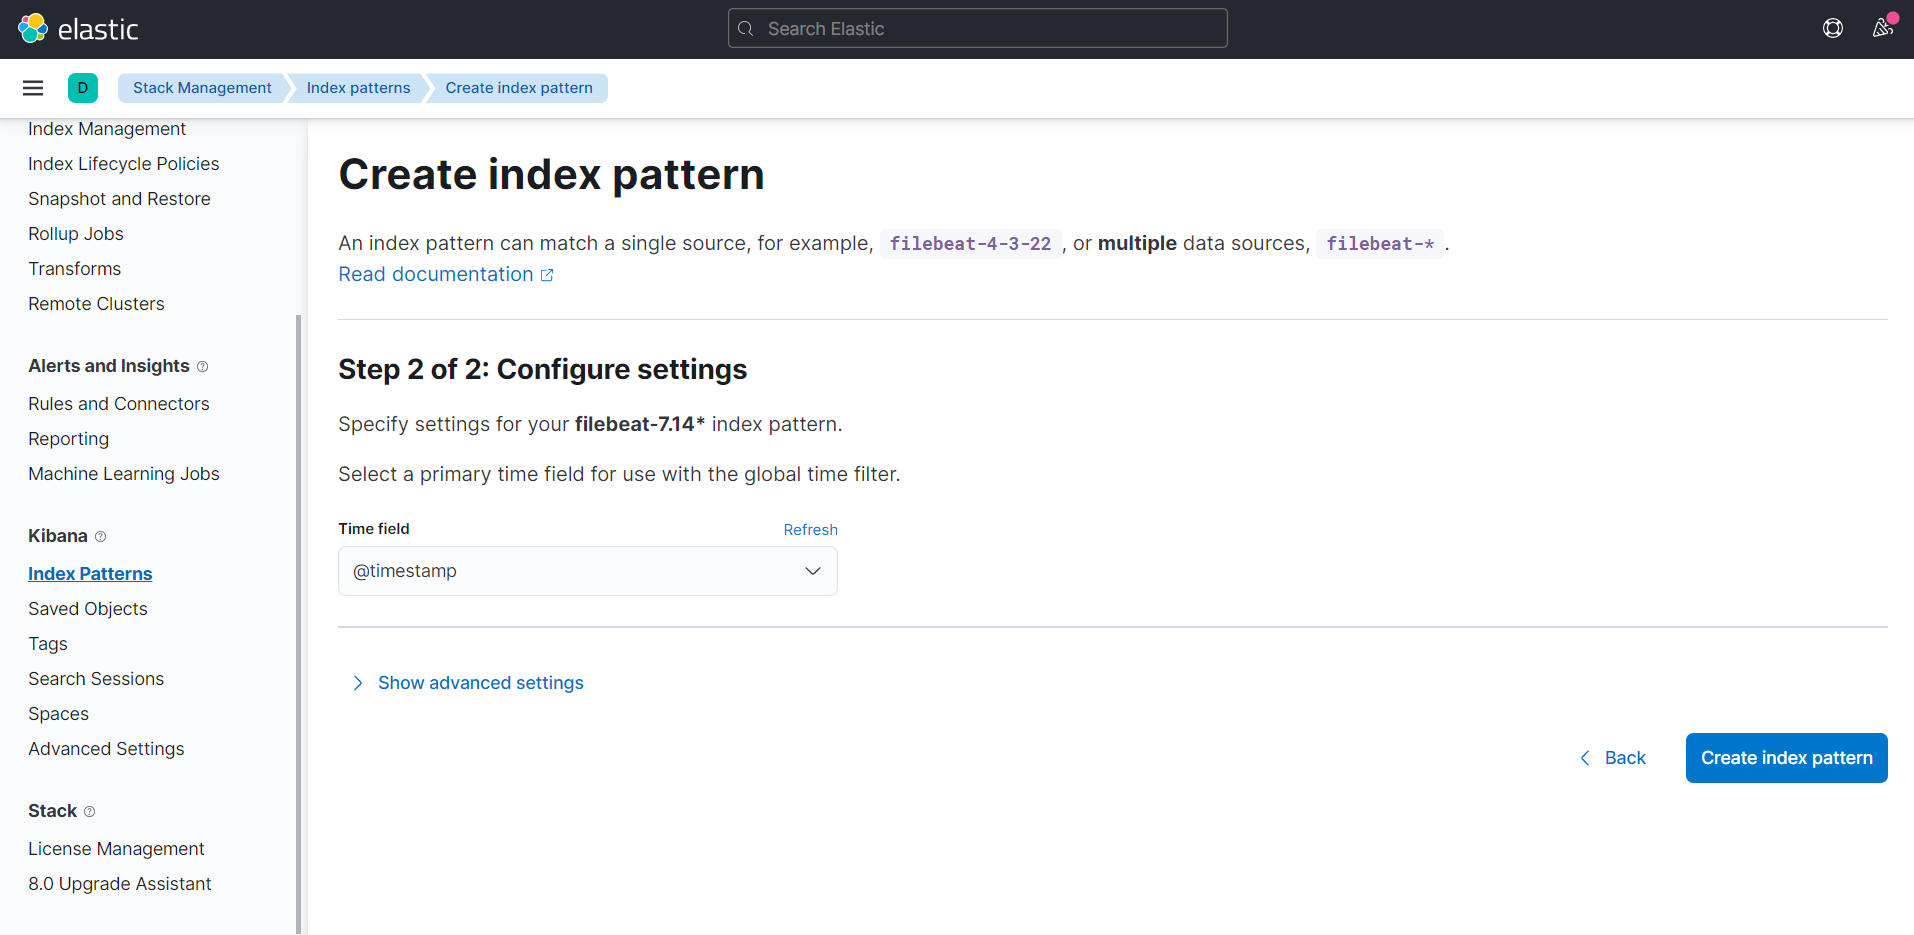Go Back to step 1
Screen dimensions: 1914x935
[1613, 758]
